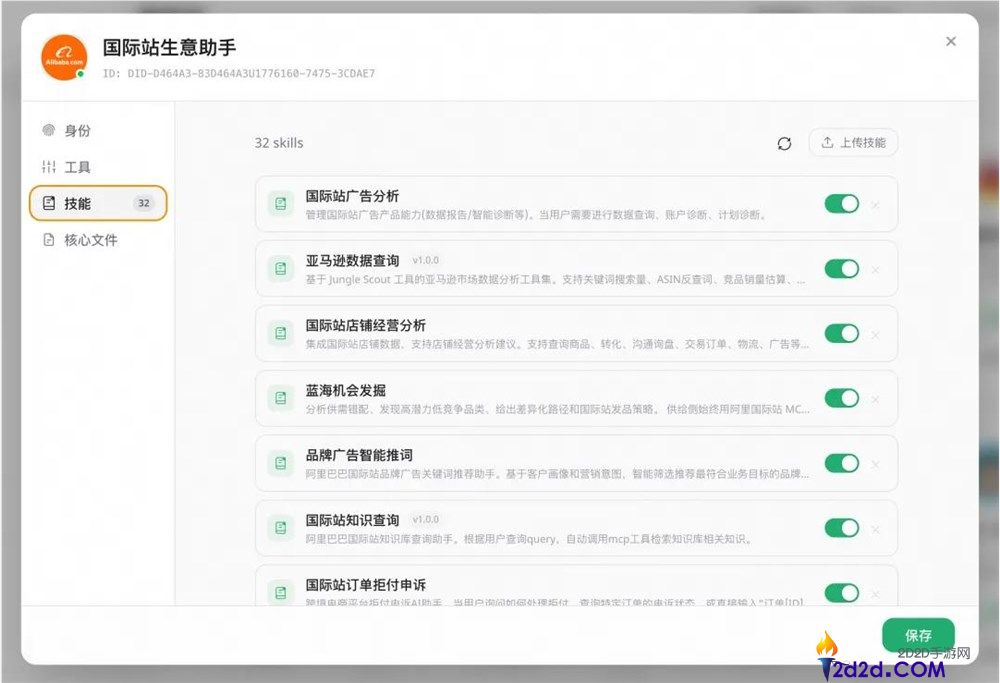Image resolution: width=1000 pixels, height=683 pixels.
Task: Click the 亚马逊数据查询 skill icon
Action: pos(280,268)
